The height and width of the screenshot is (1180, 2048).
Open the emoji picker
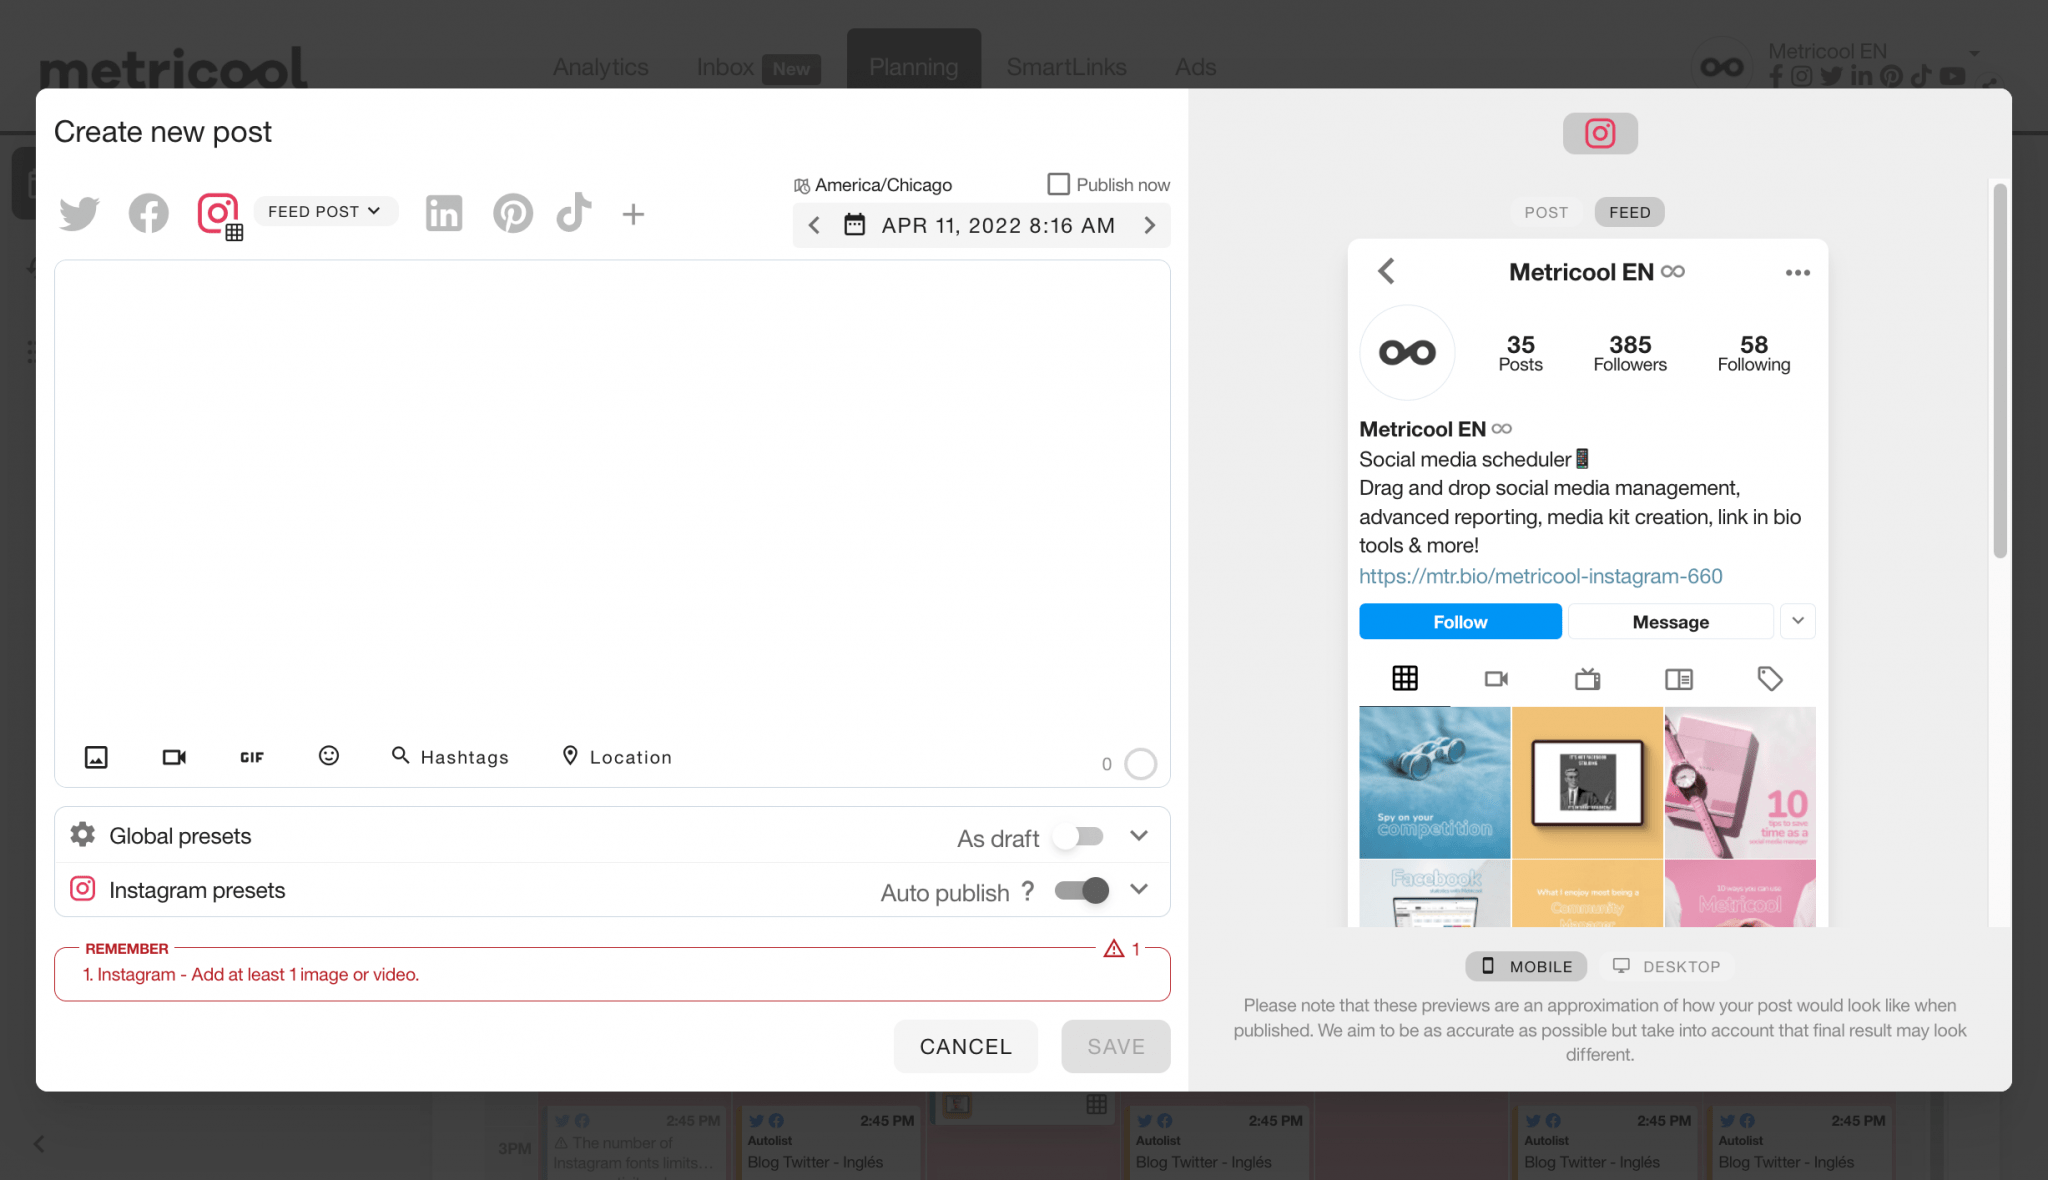click(x=329, y=756)
